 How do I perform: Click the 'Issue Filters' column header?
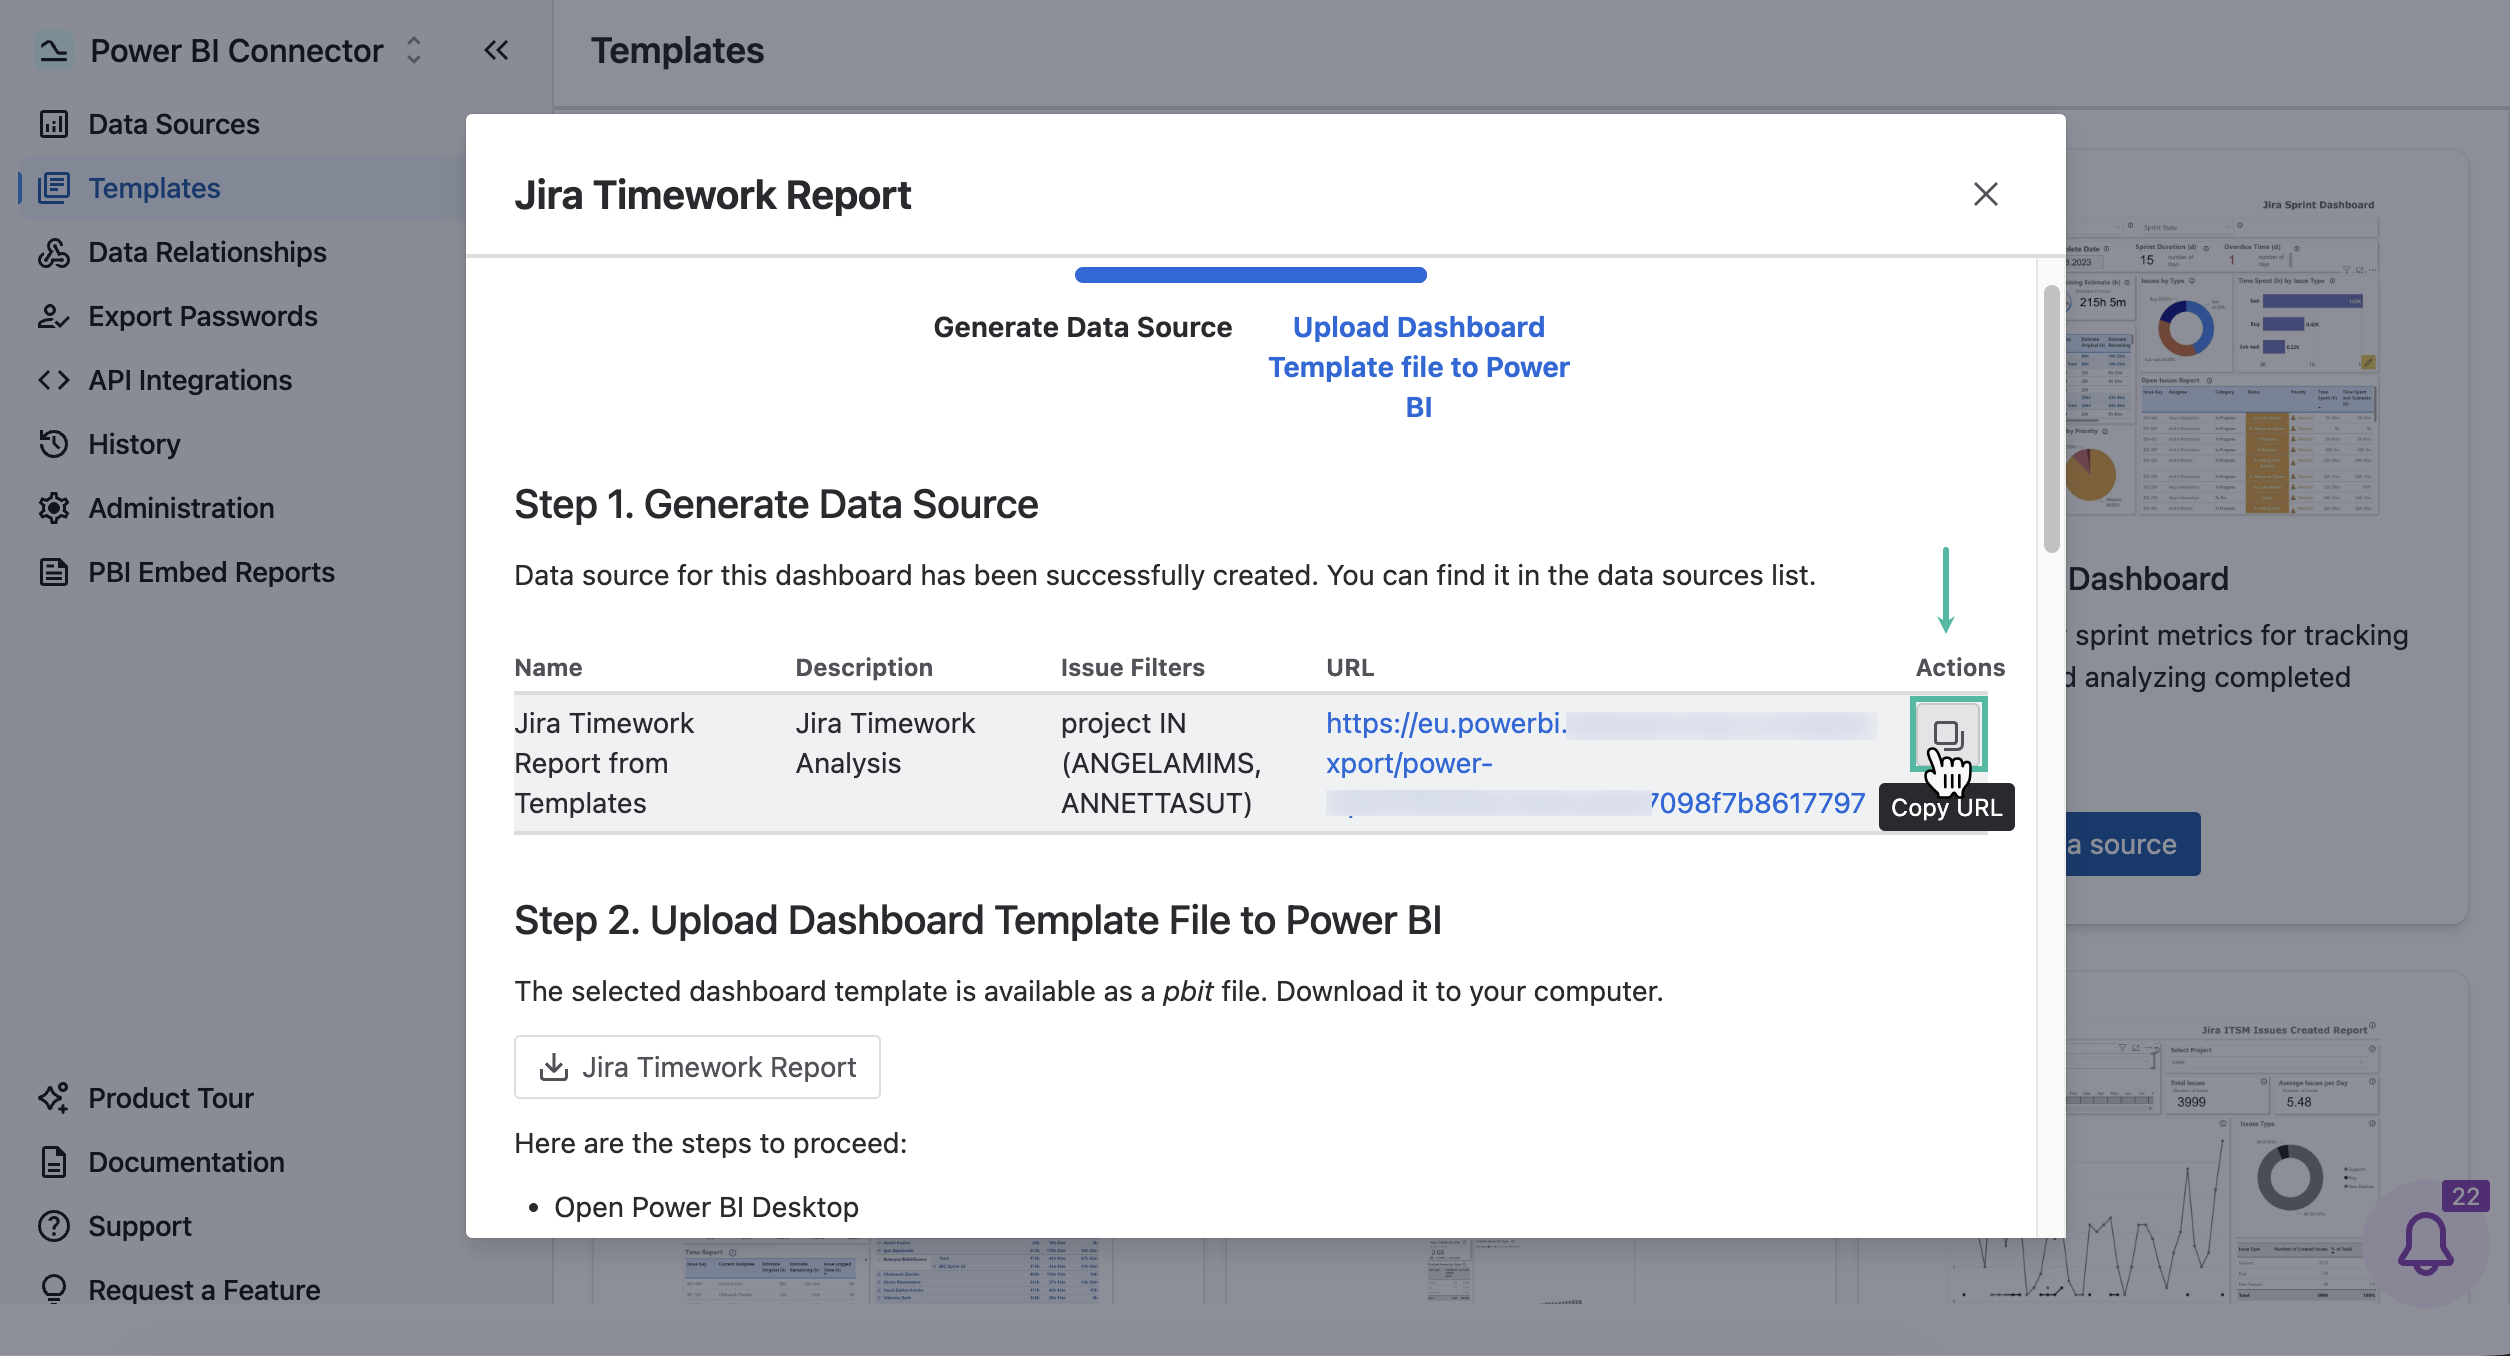point(1132,667)
